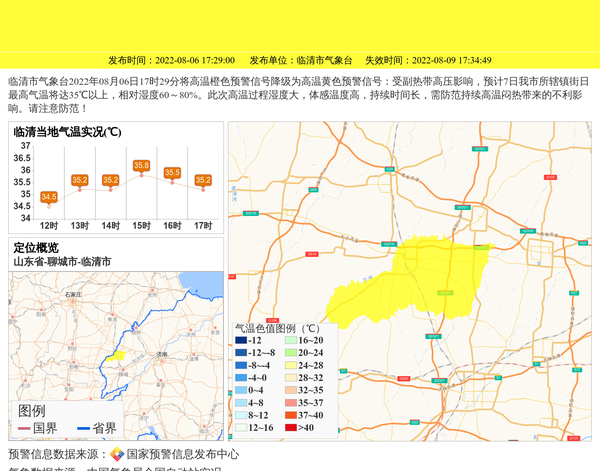The width and height of the screenshot is (600, 471).
Task: Click the 济南 city marker on overview map
Action: [161, 355]
